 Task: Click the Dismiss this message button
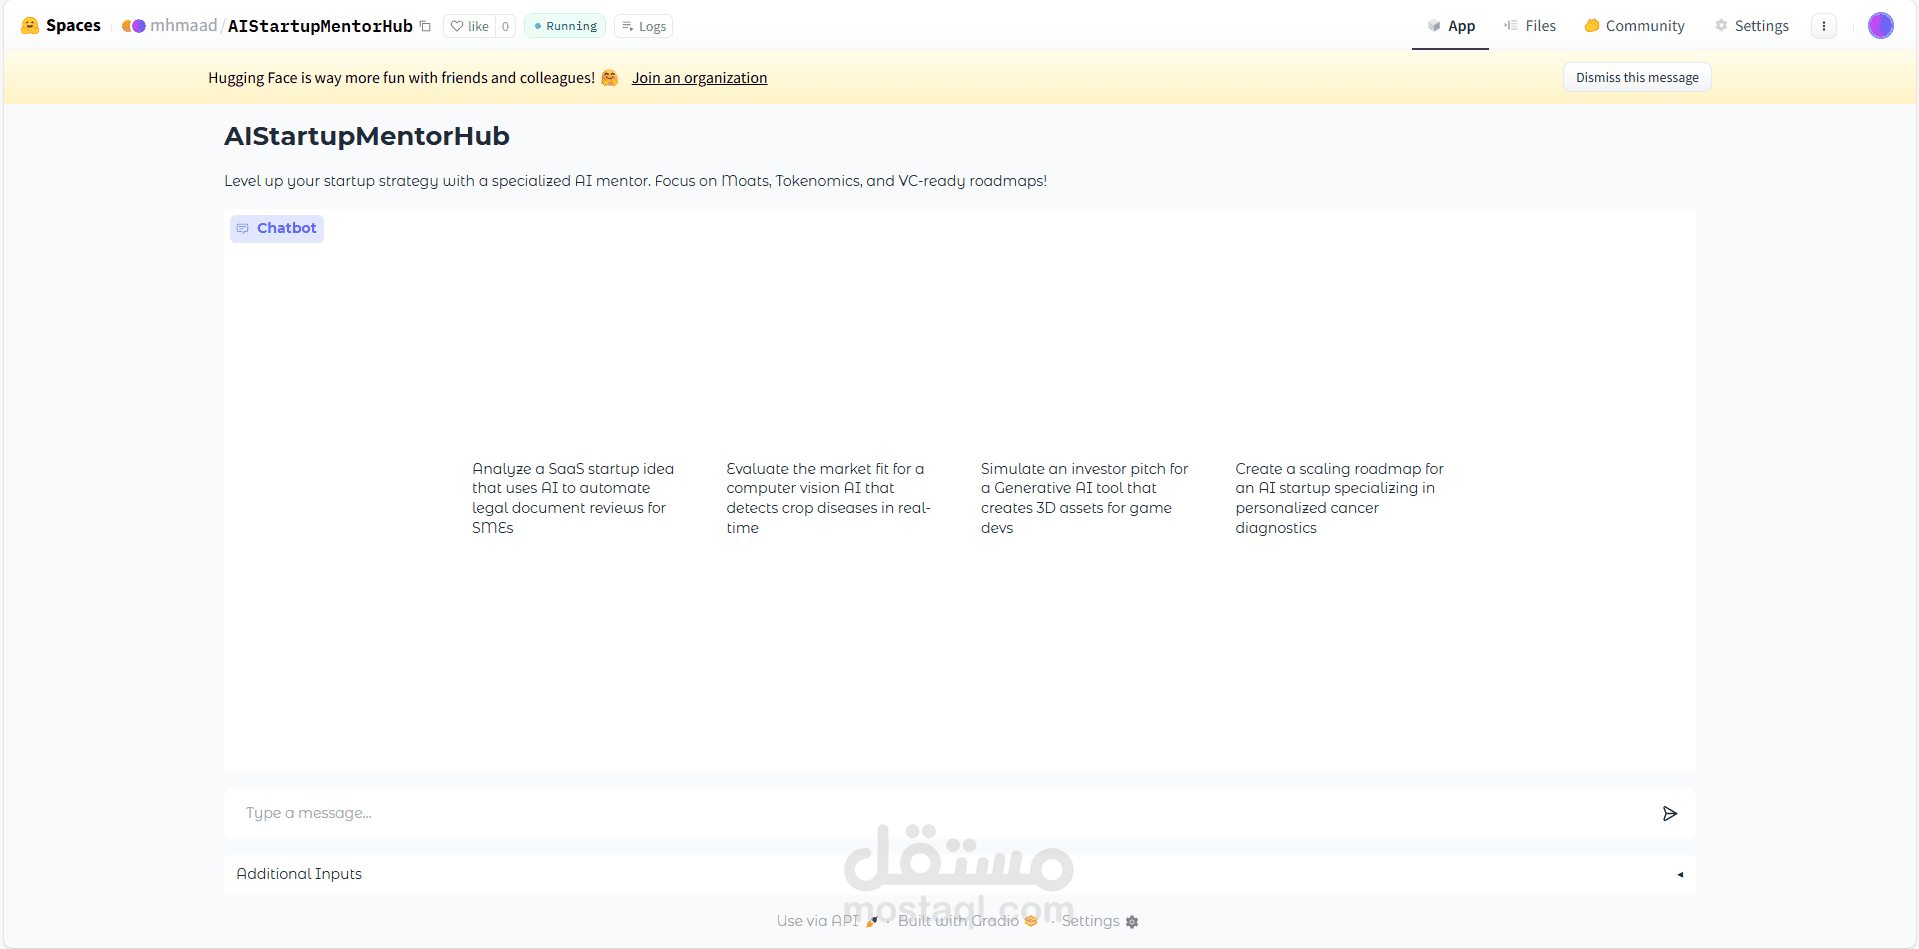click(1636, 77)
